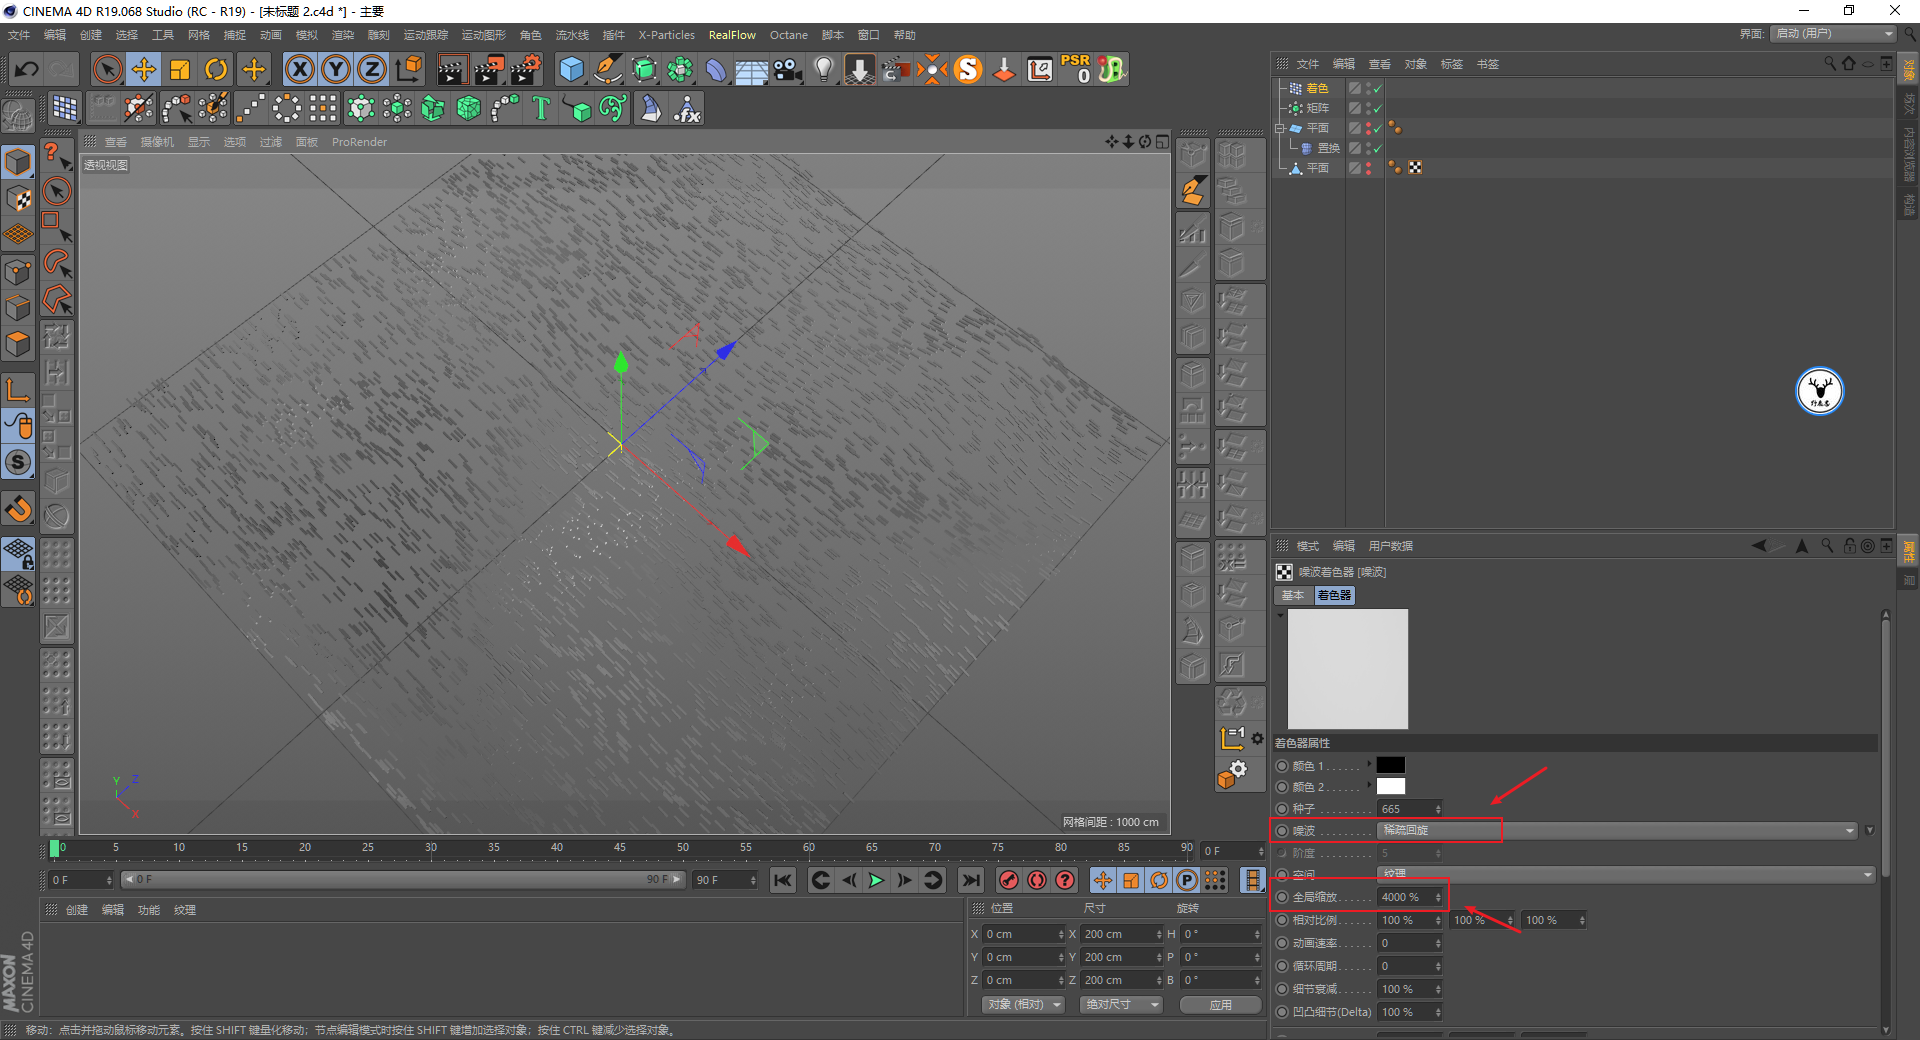
Task: Open the 噪波 noise type dropdown
Action: [1616, 830]
